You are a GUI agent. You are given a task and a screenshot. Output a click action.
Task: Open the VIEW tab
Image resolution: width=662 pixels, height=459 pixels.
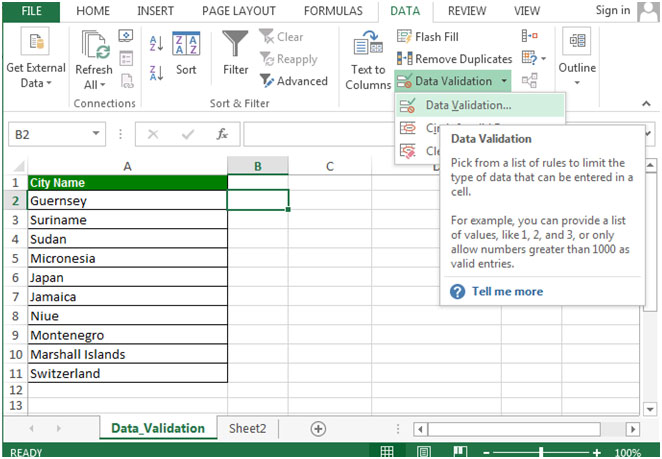[x=526, y=11]
